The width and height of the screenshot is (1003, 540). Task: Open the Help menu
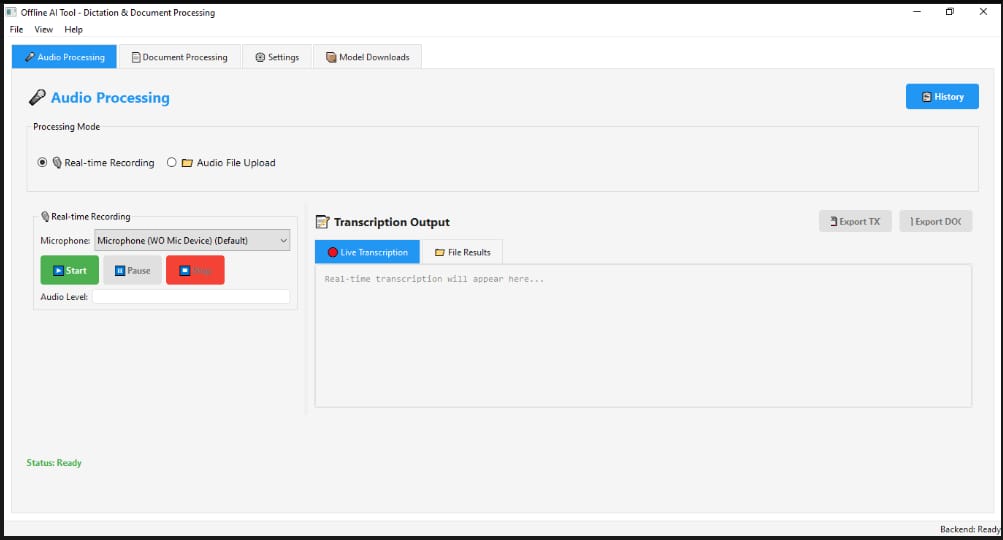[x=74, y=29]
